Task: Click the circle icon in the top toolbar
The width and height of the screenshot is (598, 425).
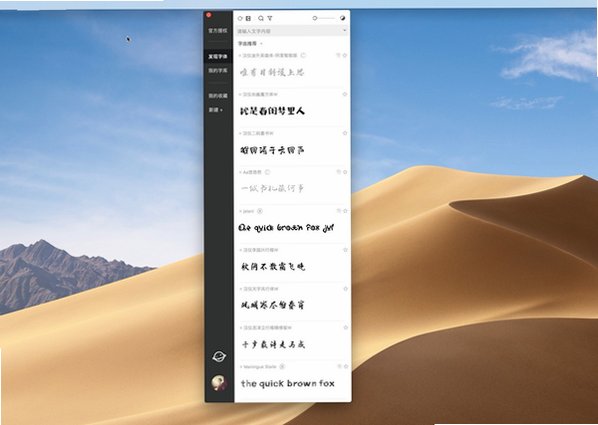Action: 240,18
